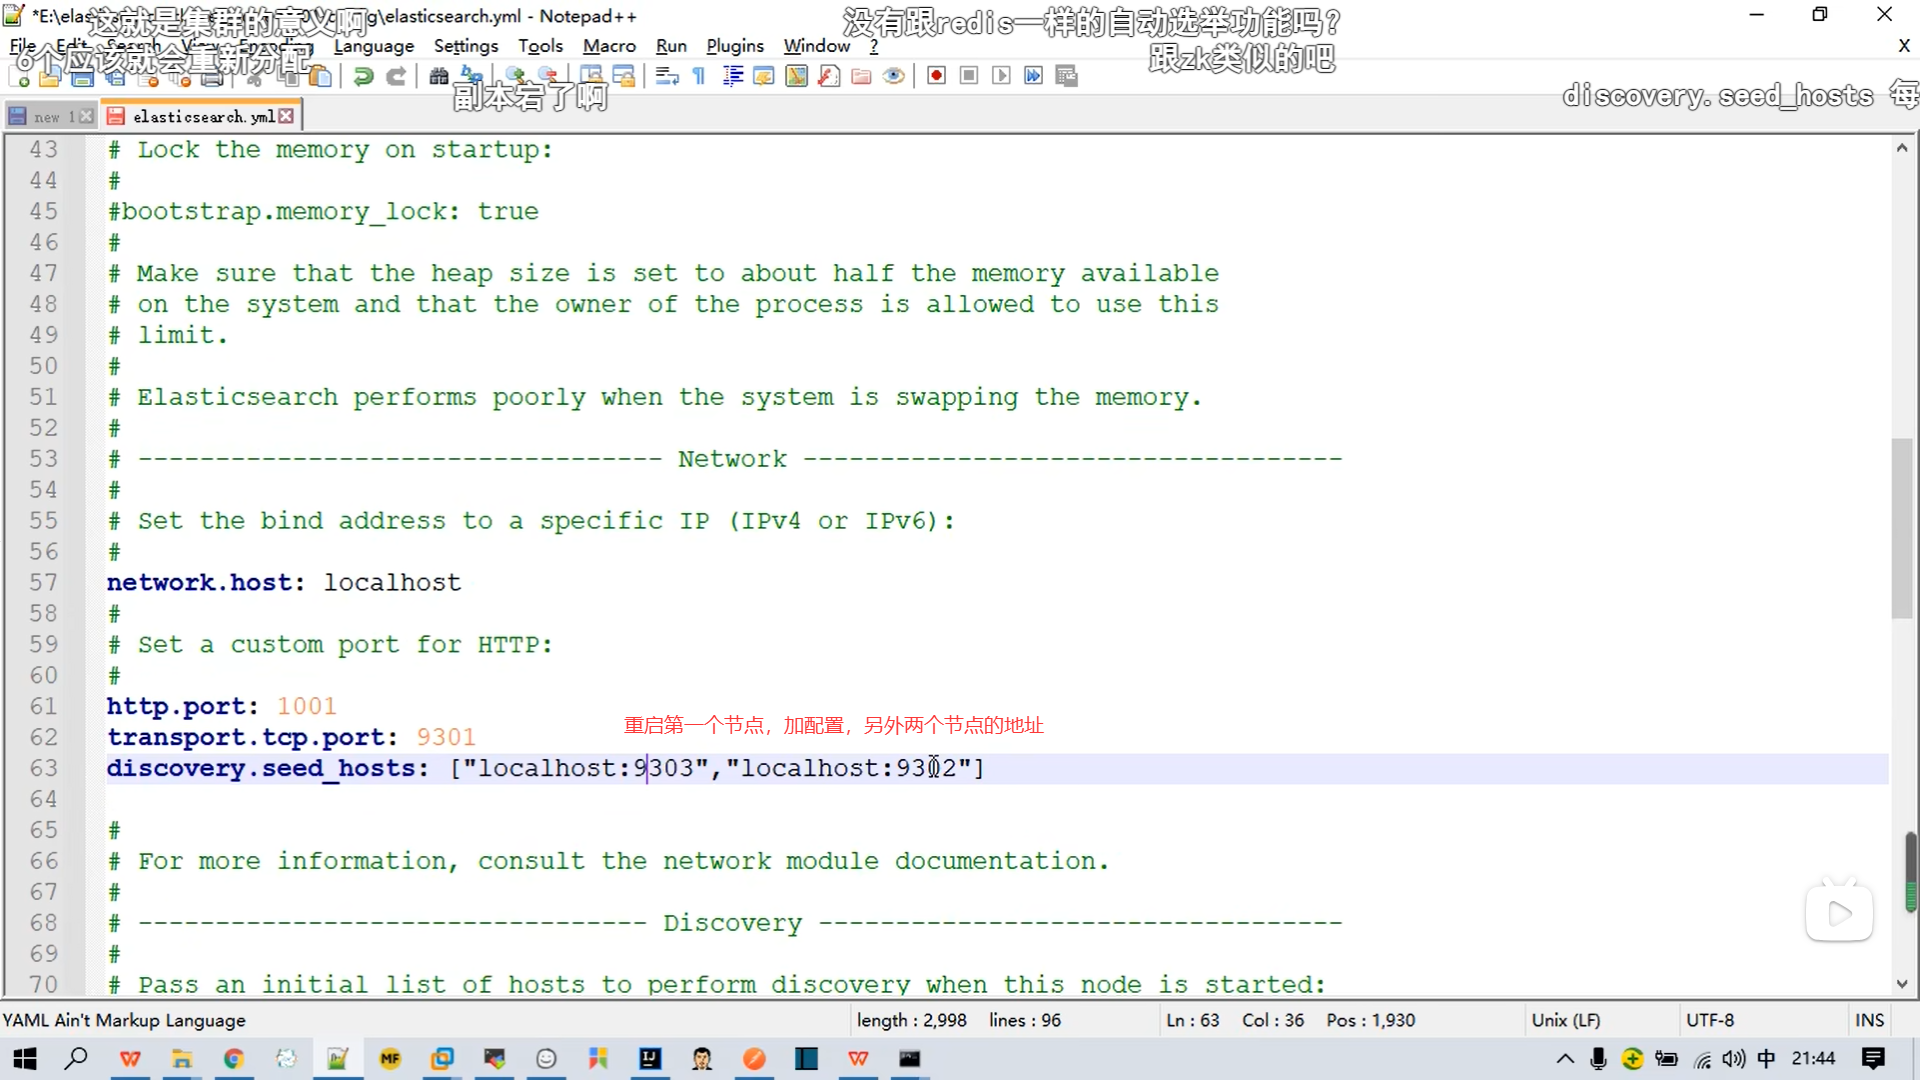
Task: Click the Redo toolbar icon
Action: [x=396, y=76]
